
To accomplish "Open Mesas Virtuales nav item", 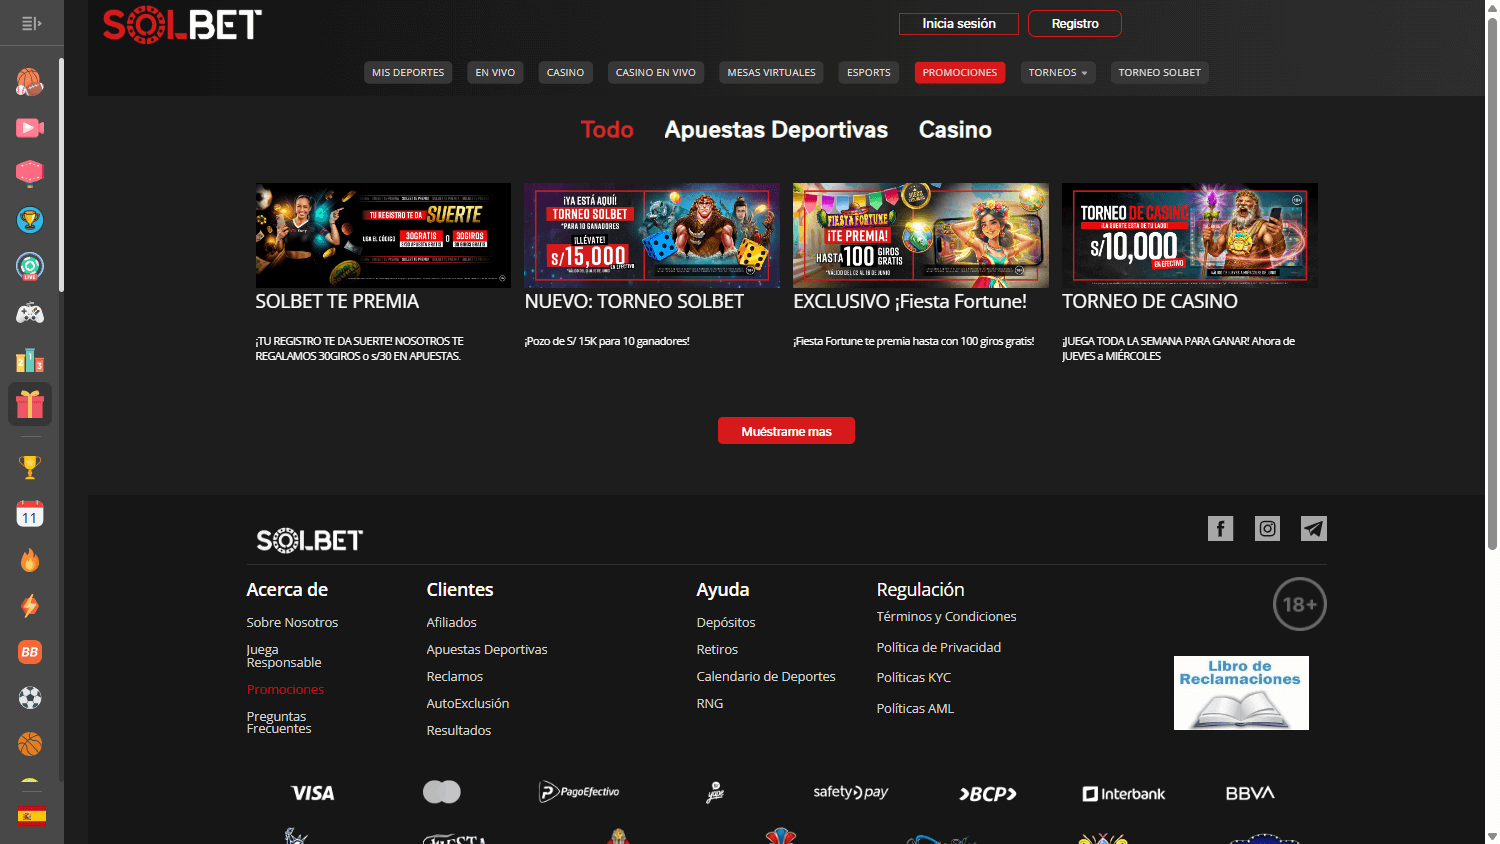I will (x=771, y=72).
